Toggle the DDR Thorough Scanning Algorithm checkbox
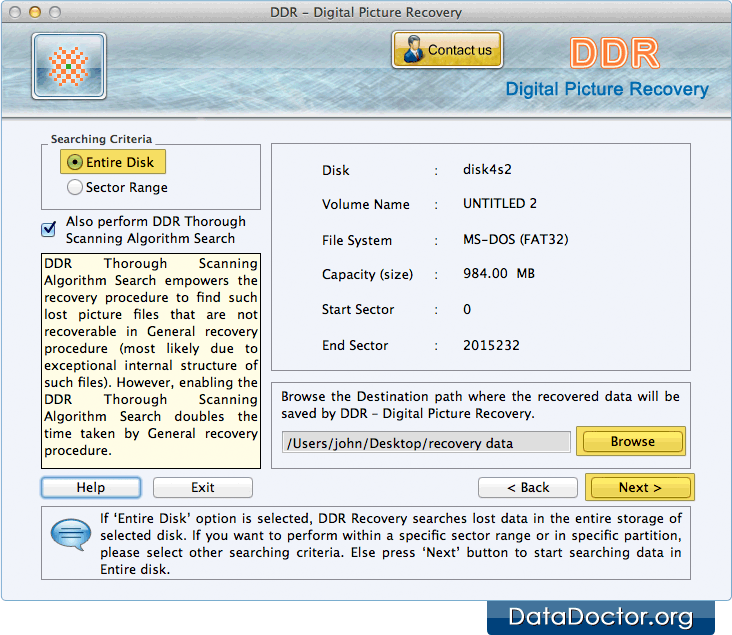The image size is (732, 635). (49, 229)
